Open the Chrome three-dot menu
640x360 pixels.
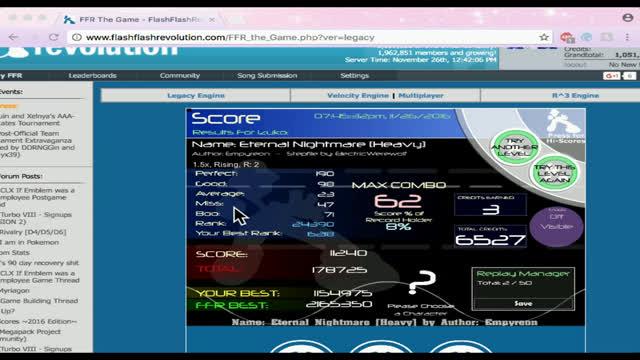[627, 37]
